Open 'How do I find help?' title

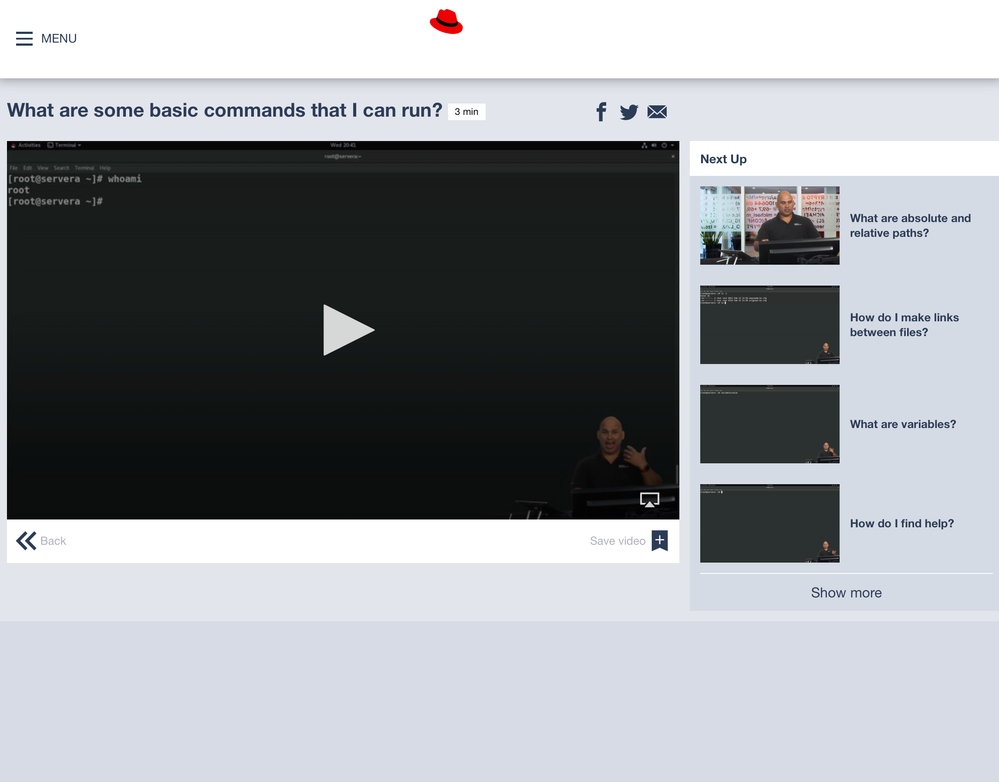point(901,523)
